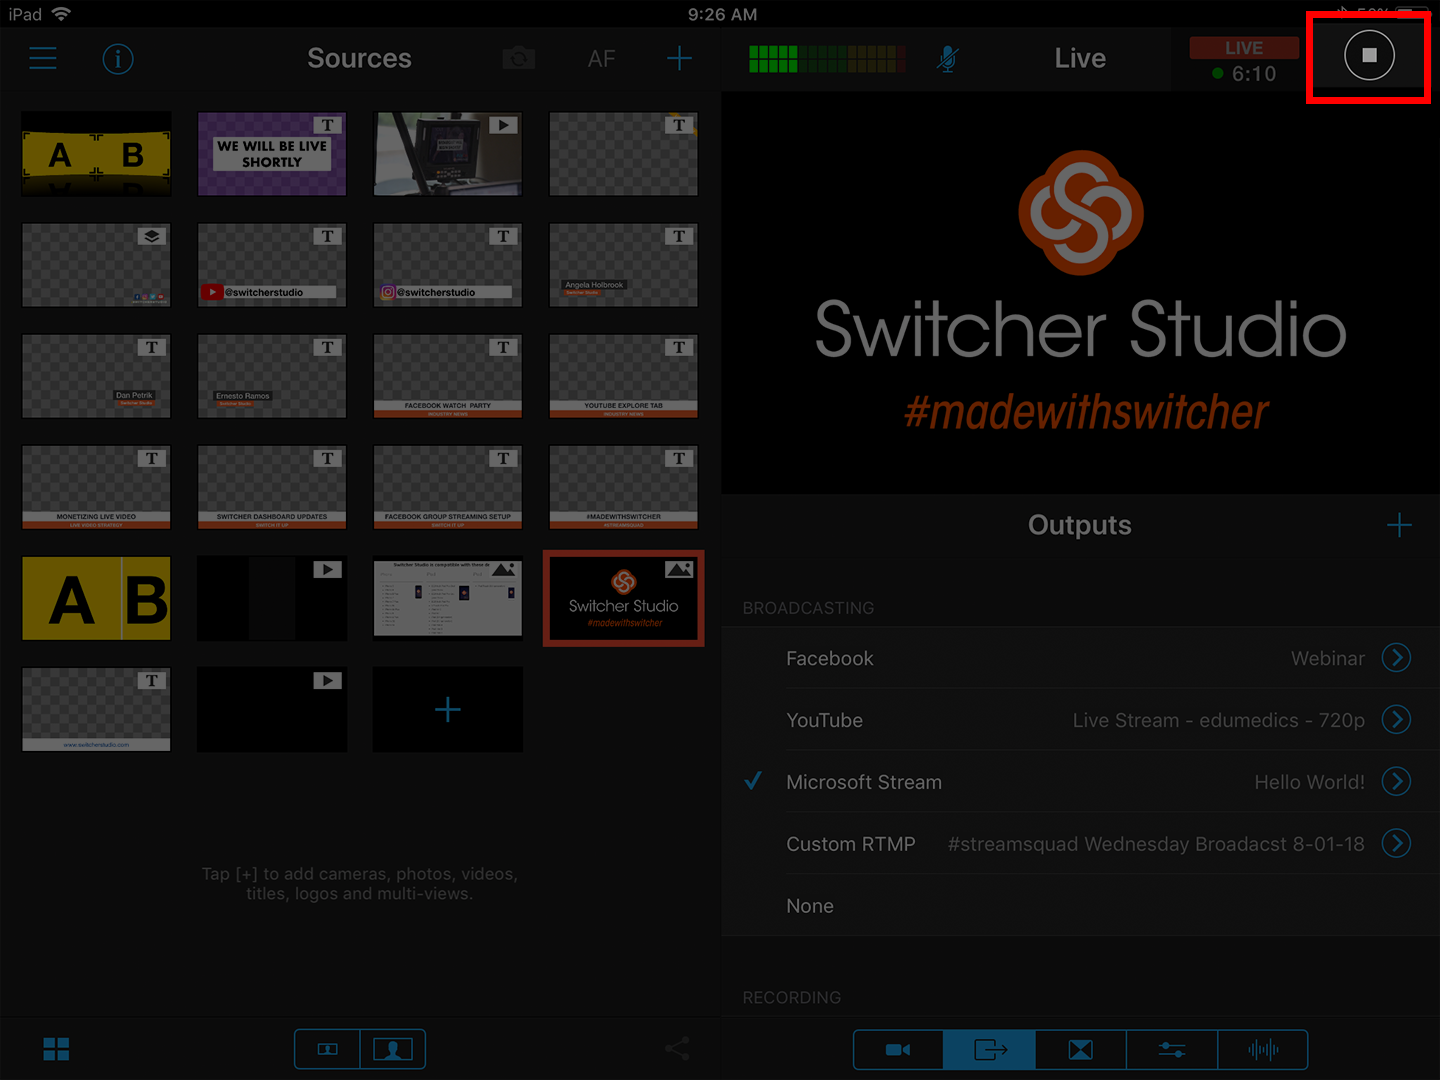Select YOUTUBE EXPLORE TAB title thumbnail
This screenshot has width=1440, height=1080.
click(624, 376)
